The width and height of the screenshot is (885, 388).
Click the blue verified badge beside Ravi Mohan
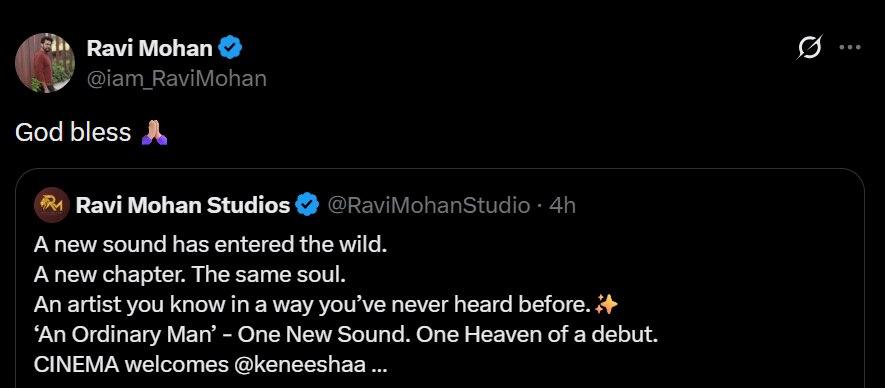coord(230,49)
